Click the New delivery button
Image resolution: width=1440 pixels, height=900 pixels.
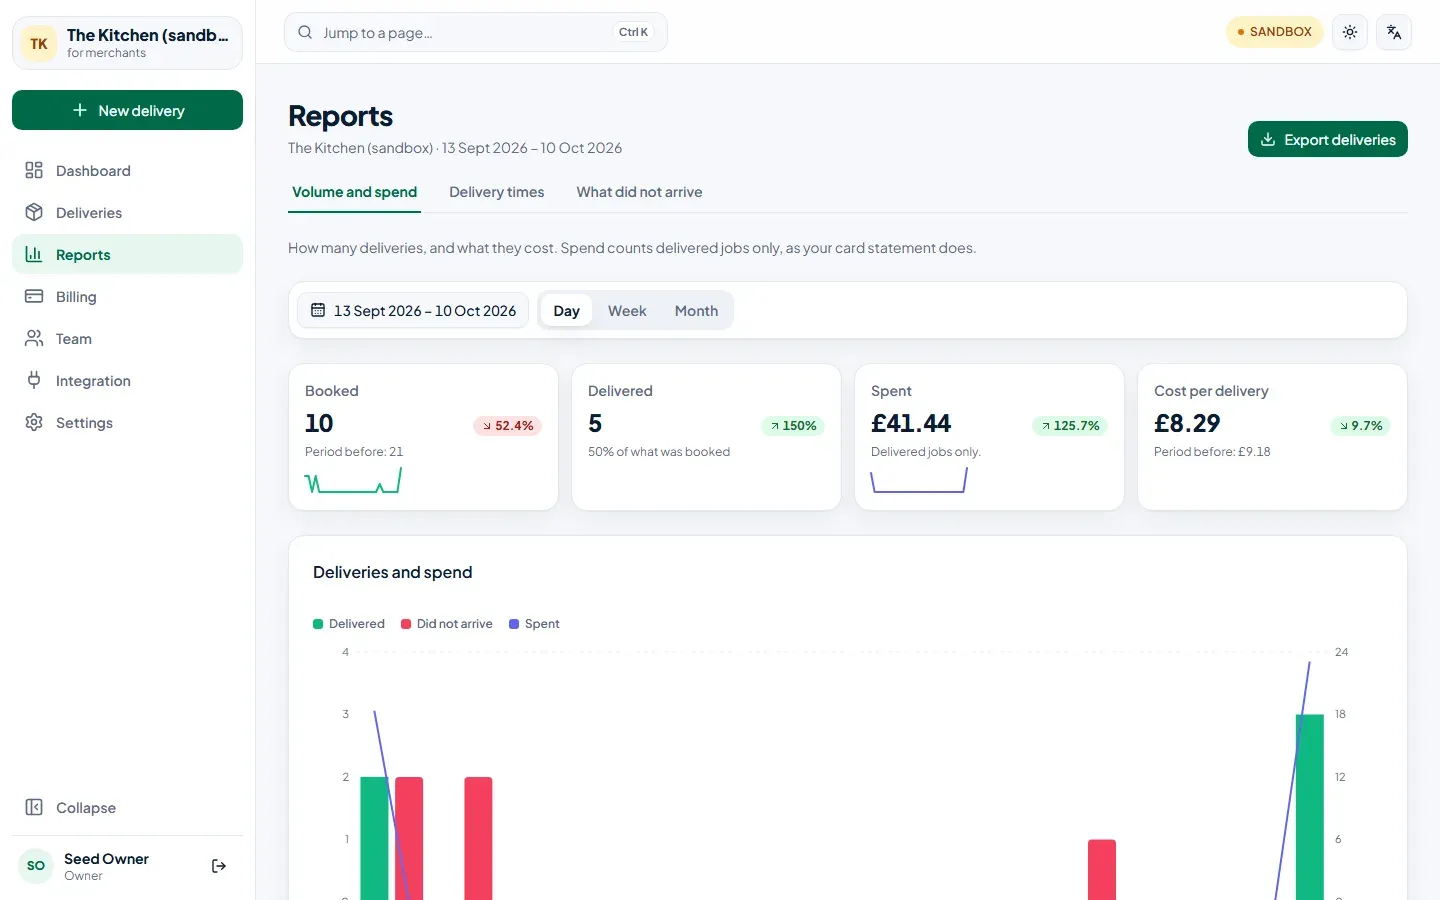tap(127, 110)
